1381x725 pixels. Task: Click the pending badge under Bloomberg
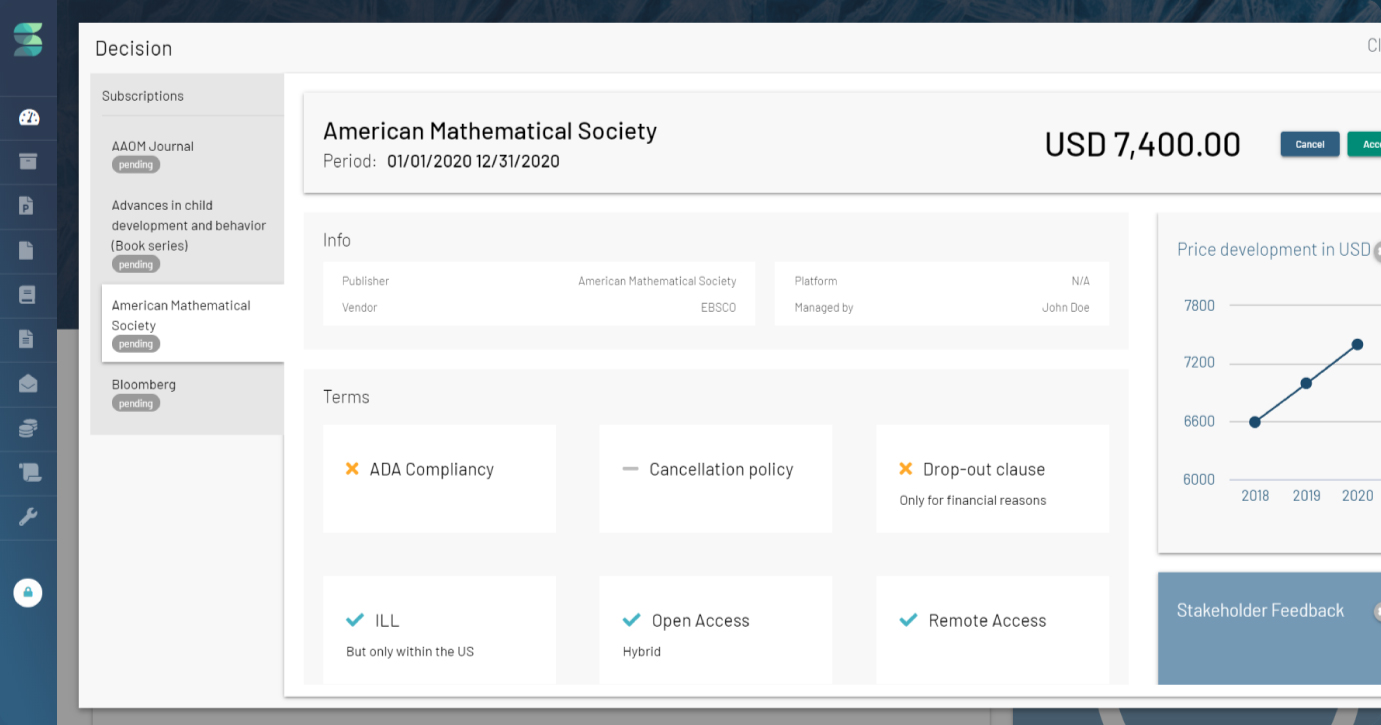(x=136, y=403)
